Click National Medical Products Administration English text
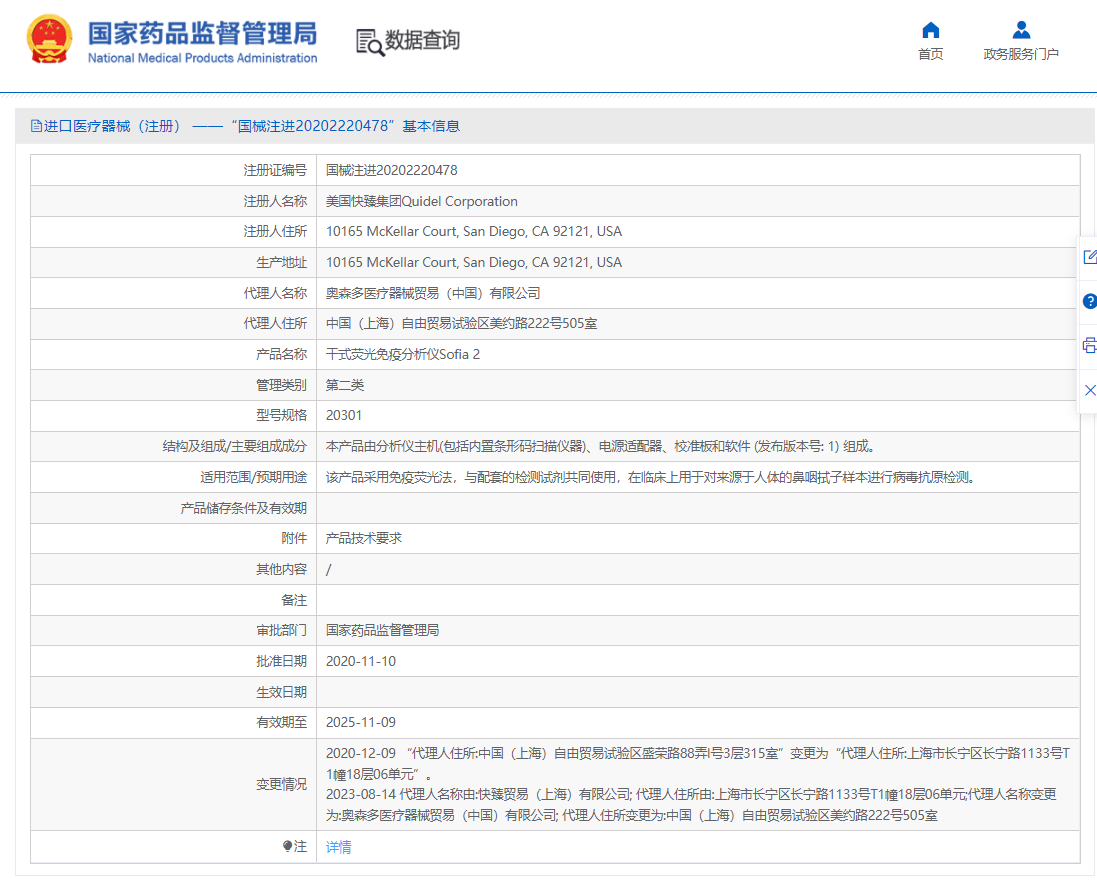Screen dimensions: 1097x882 tap(202, 58)
